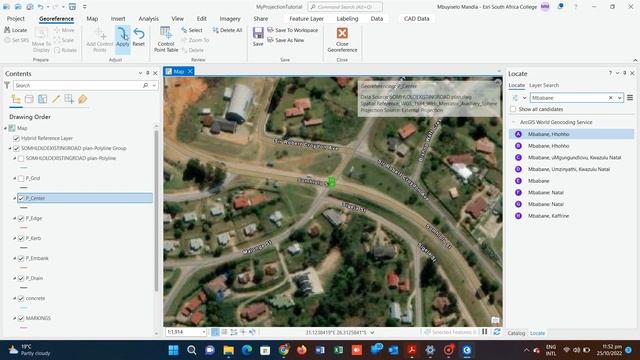Viewport: 640px width, 360px height.
Task: Pause map drawing button
Action: pyautogui.click(x=484, y=332)
